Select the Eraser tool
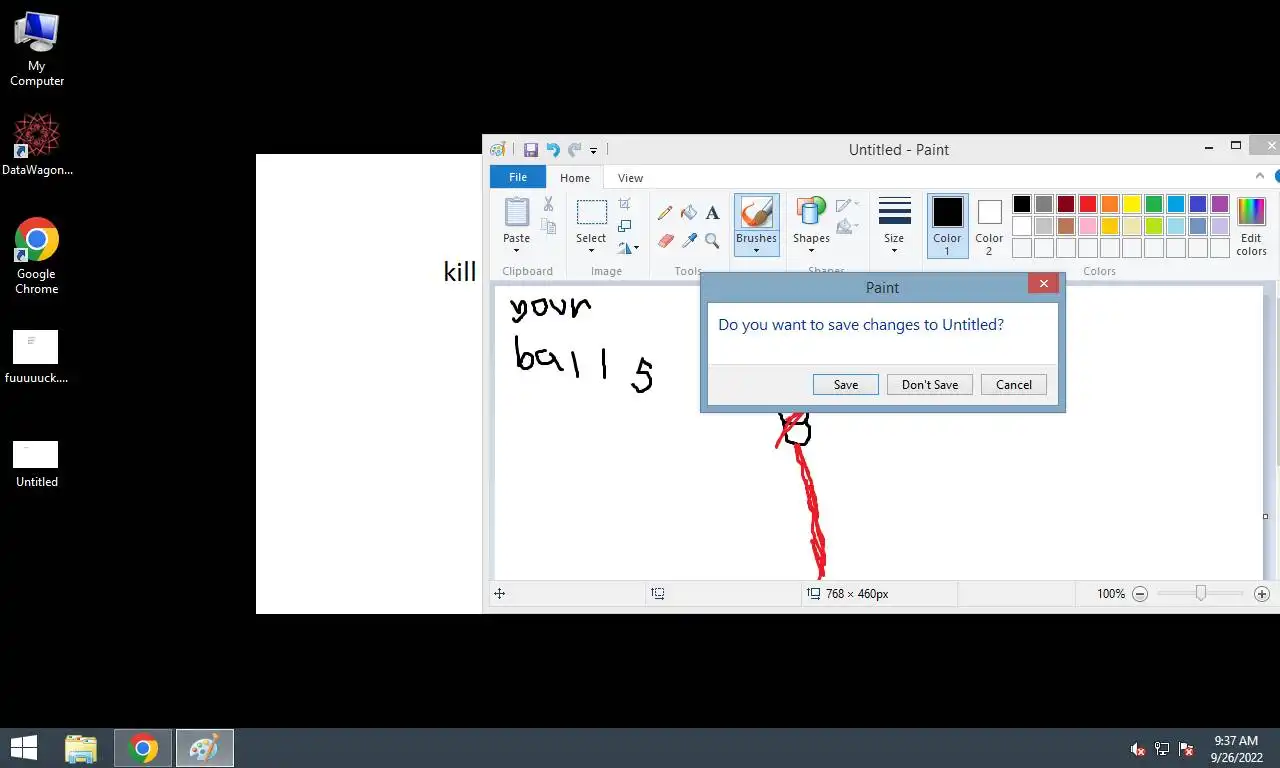The width and height of the screenshot is (1280, 768). coord(665,241)
